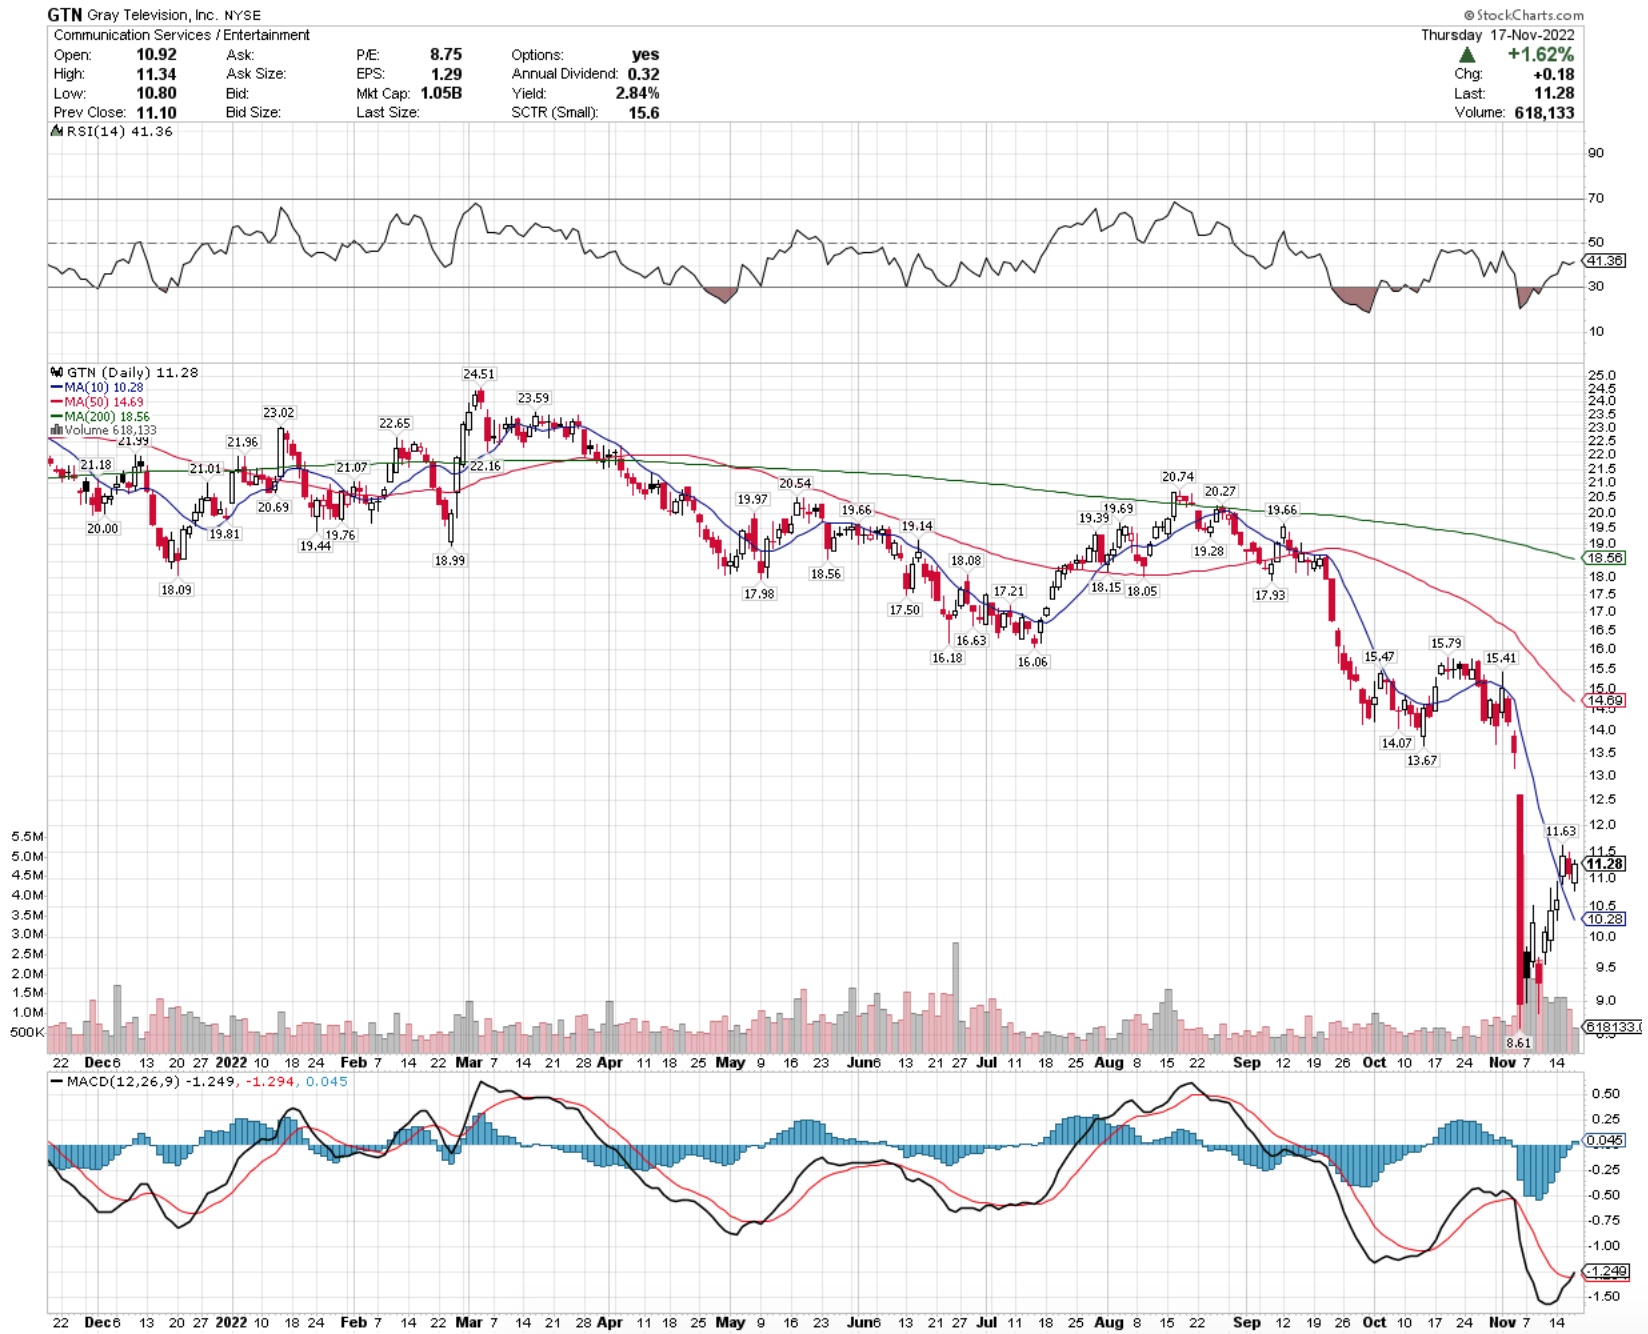Click the 8.61 low price label
1648x1334 pixels.
point(1518,1043)
